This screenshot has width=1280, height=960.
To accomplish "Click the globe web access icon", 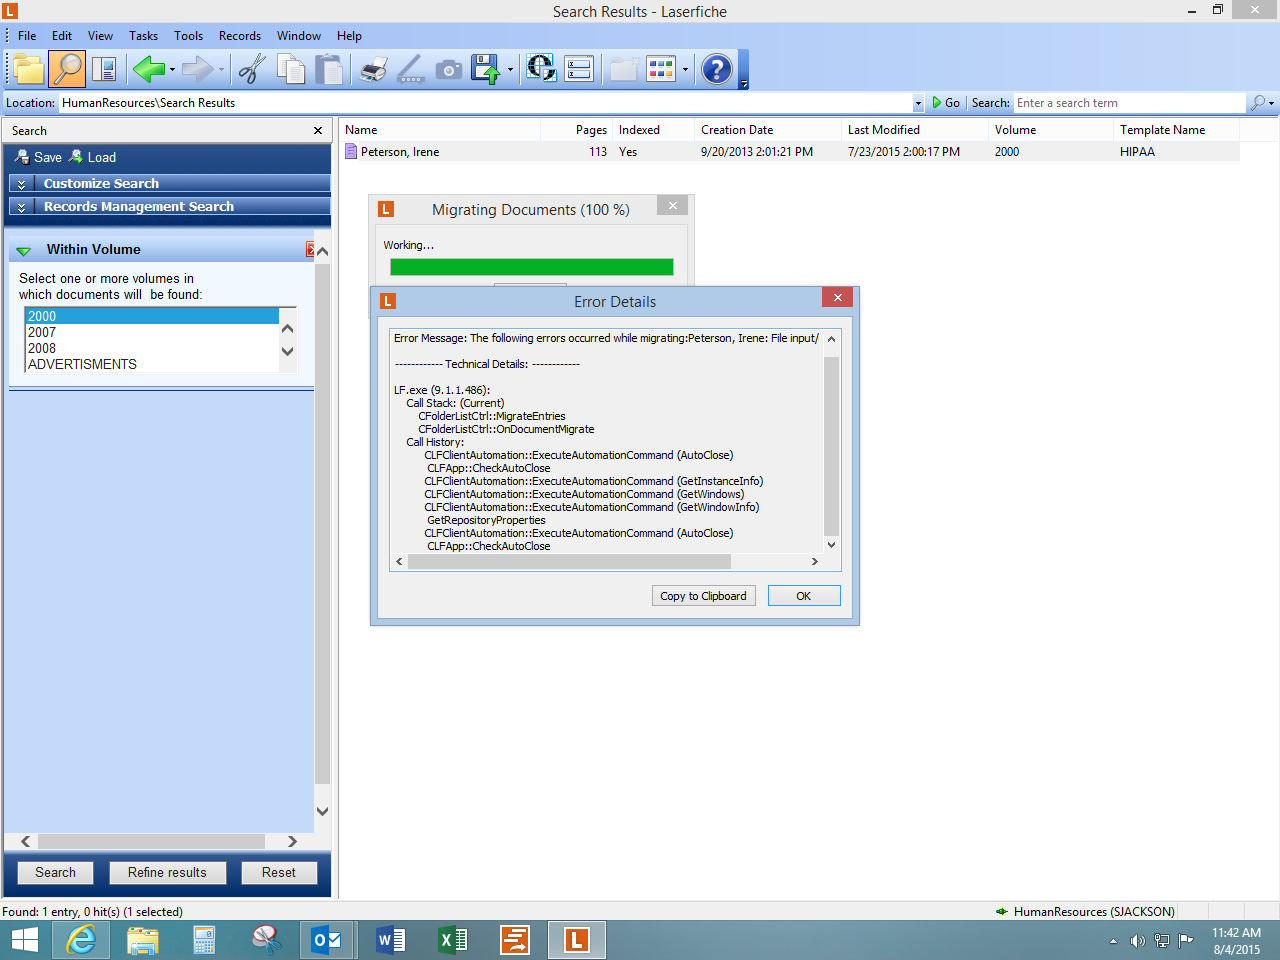I will (x=541, y=69).
